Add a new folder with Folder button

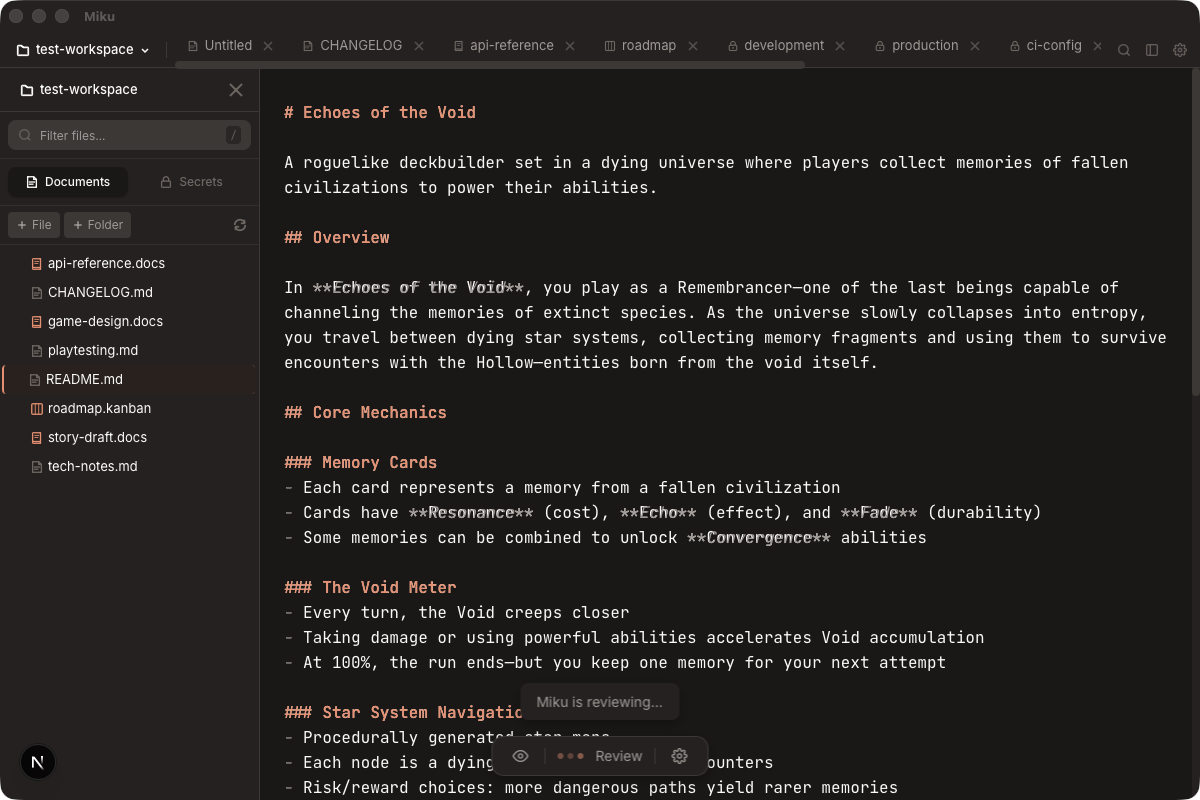pyautogui.click(x=97, y=225)
